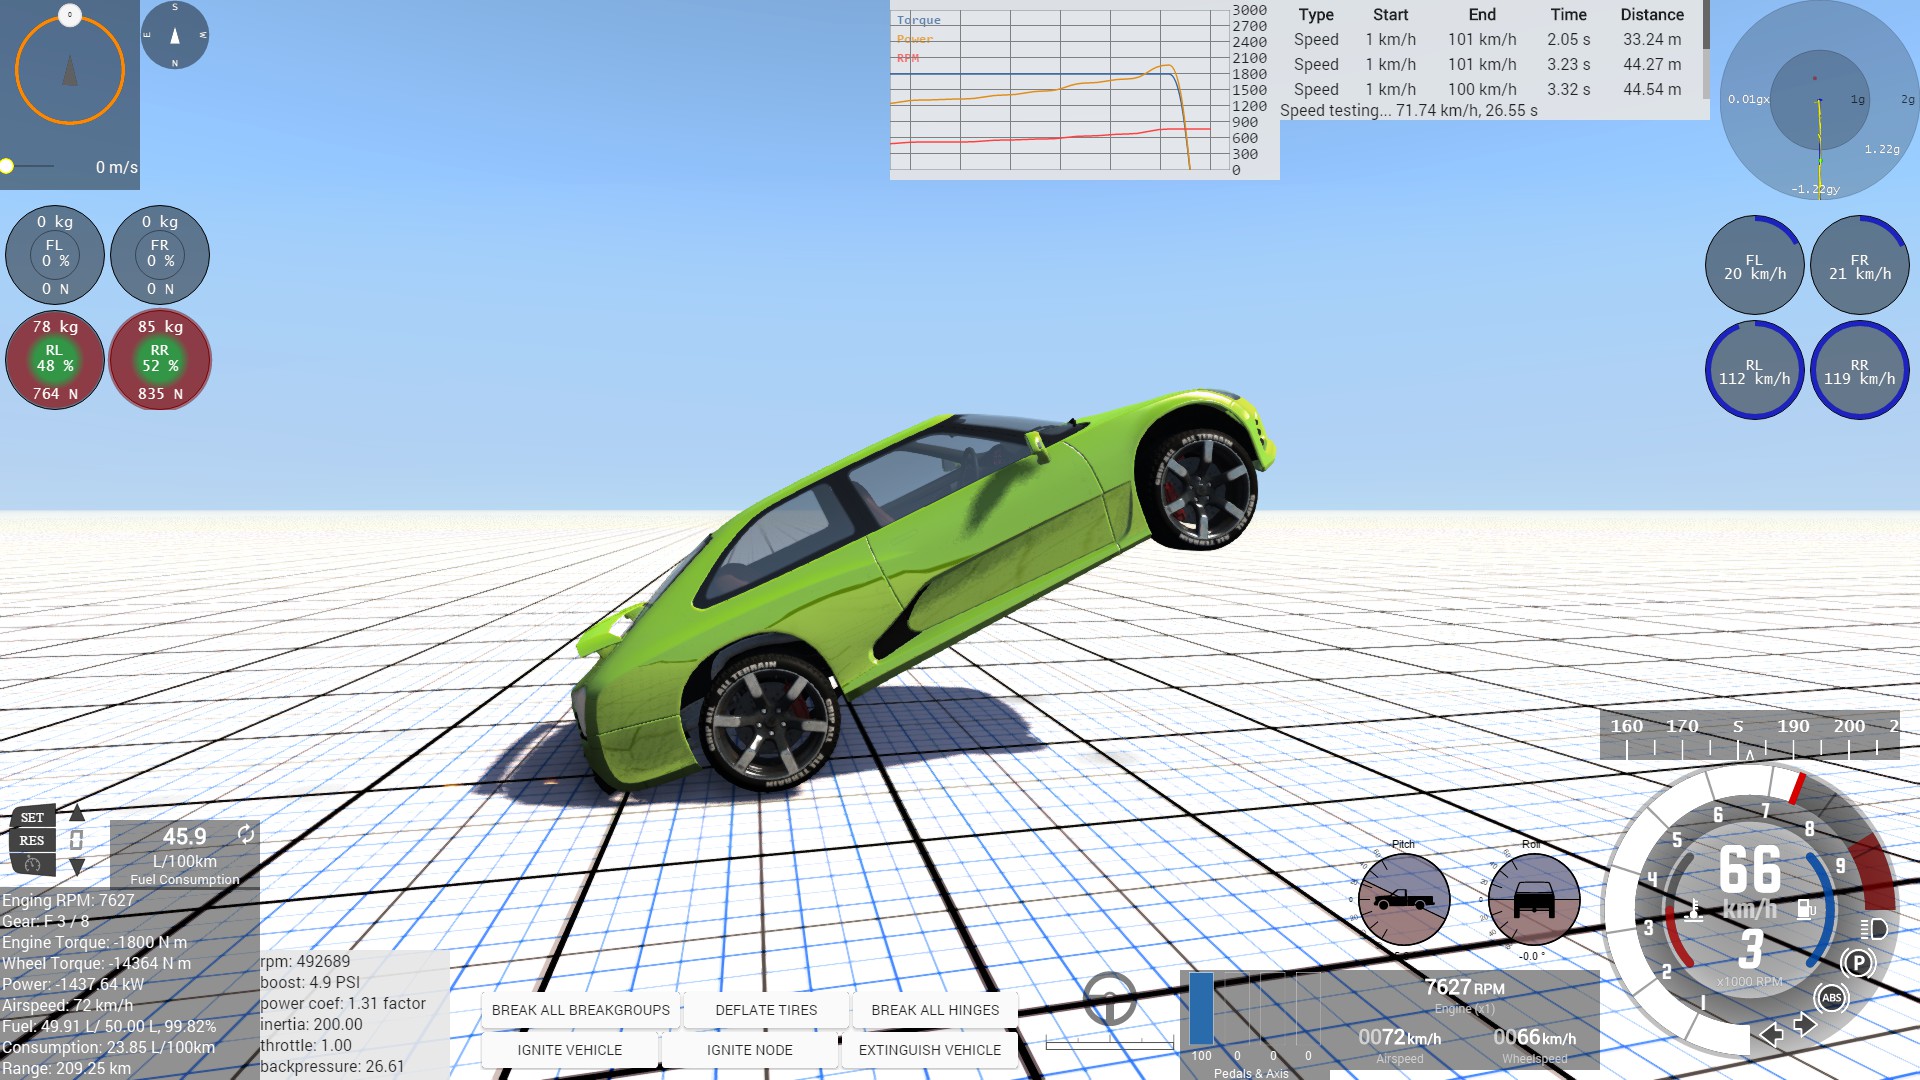1920x1080 pixels.
Task: Click the backpressure readout line
Action: click(x=332, y=1066)
